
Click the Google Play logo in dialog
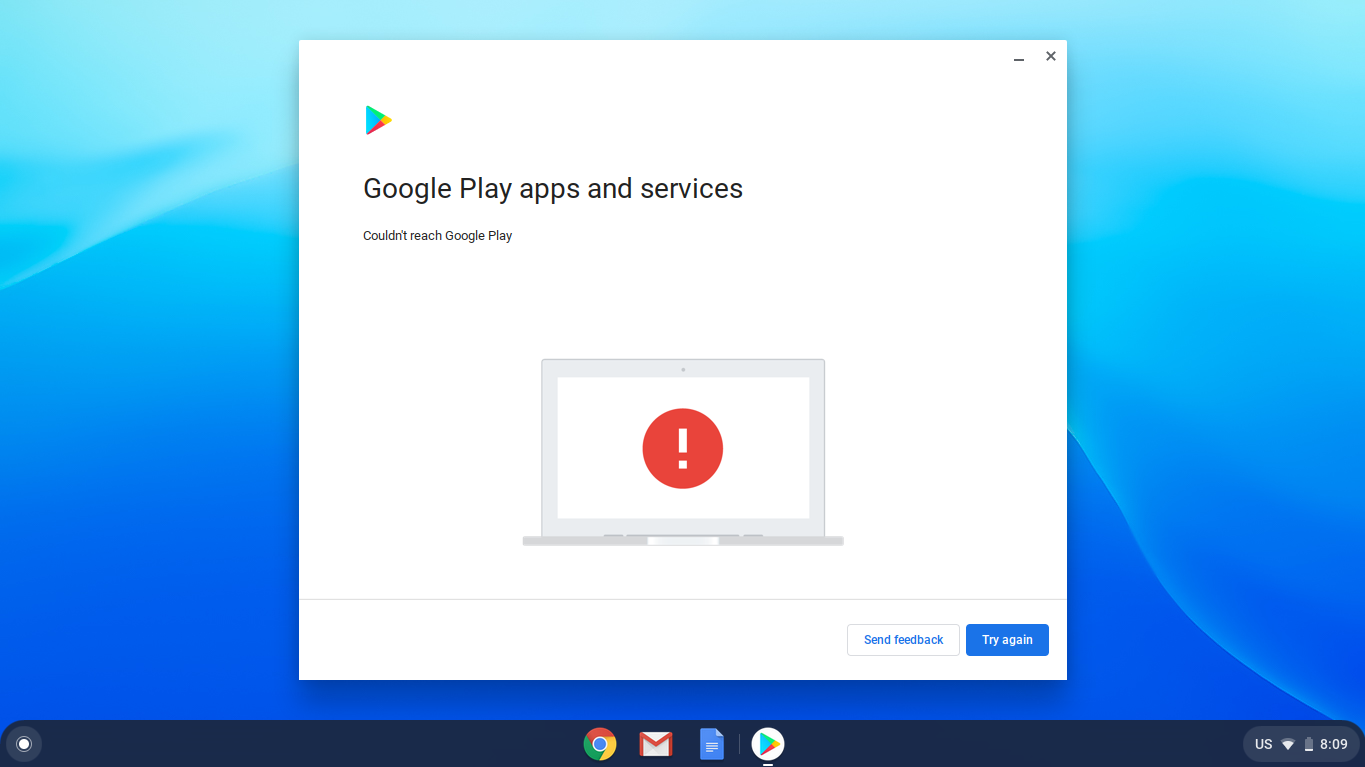tap(378, 120)
